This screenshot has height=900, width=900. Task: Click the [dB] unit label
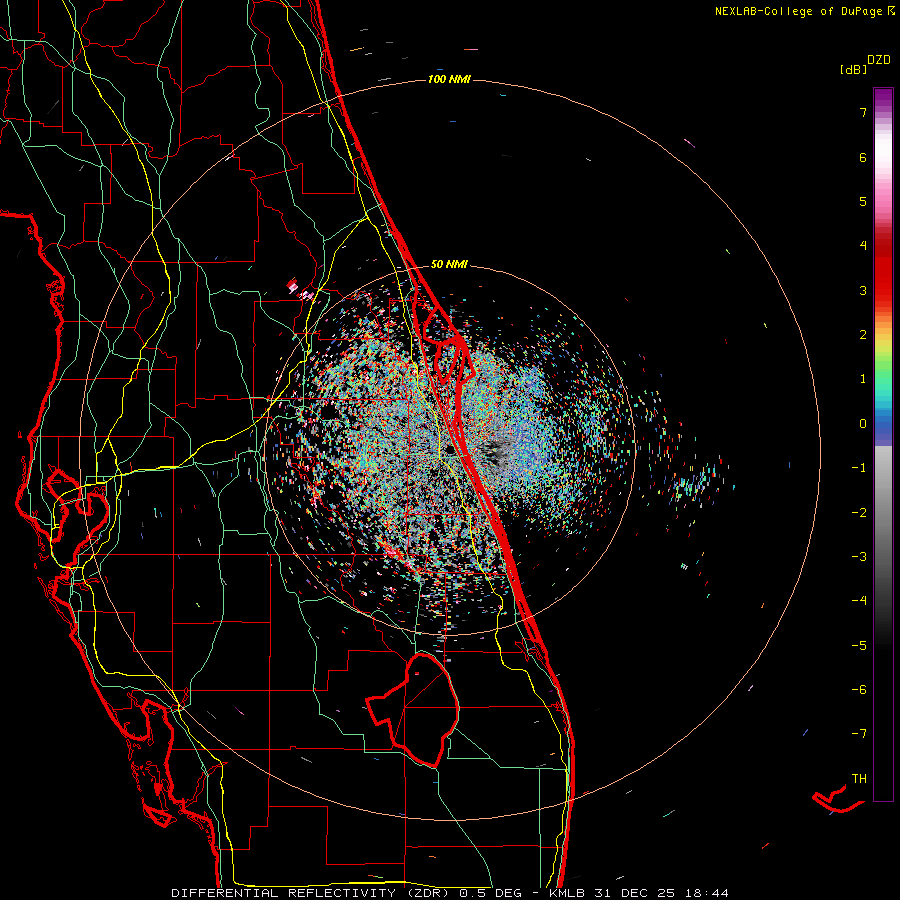click(853, 69)
